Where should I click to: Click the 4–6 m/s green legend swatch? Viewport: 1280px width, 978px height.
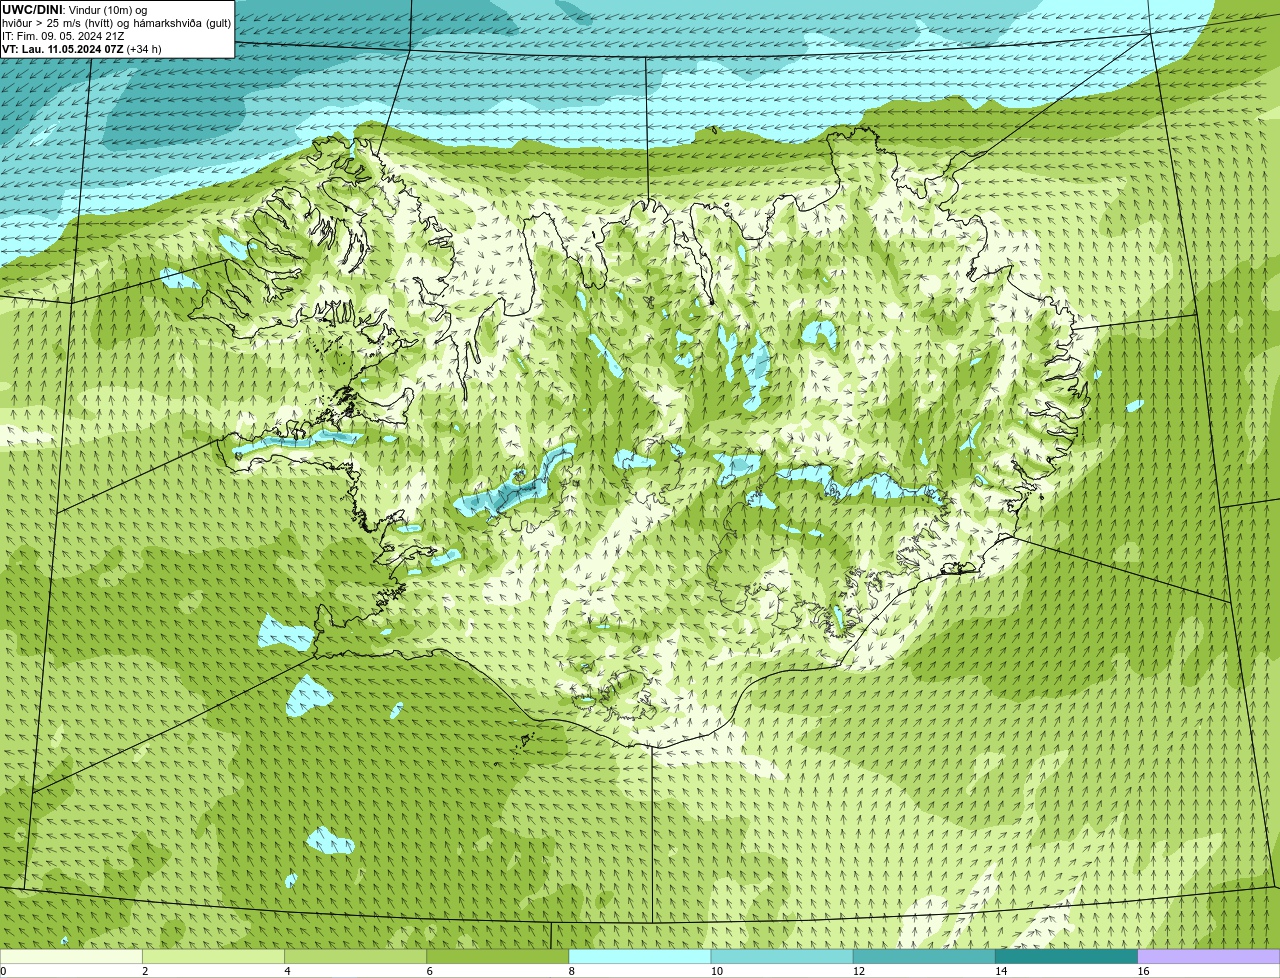coord(356,957)
